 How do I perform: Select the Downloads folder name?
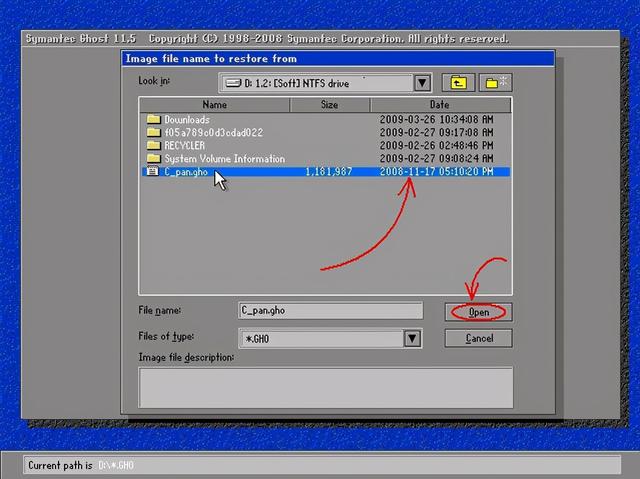click(187, 120)
